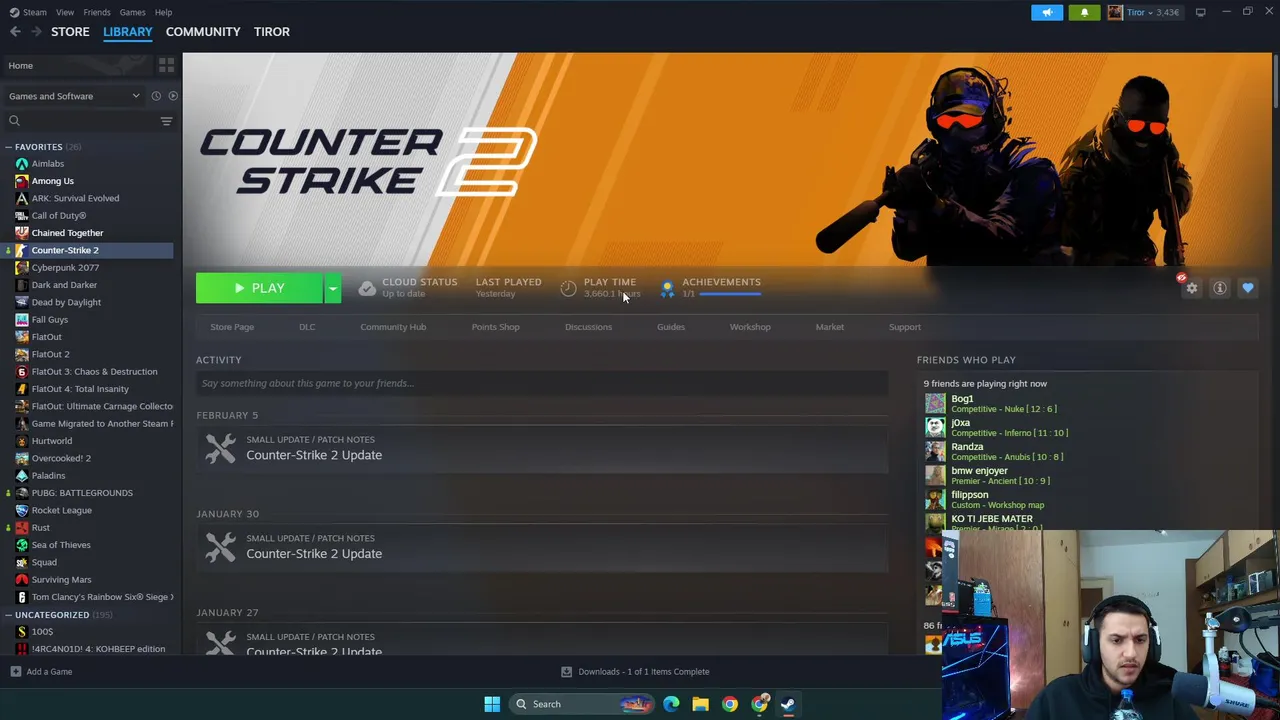Collapse the UNCATEGORIZED category
The width and height of the screenshot is (1280, 720).
click(x=8, y=615)
